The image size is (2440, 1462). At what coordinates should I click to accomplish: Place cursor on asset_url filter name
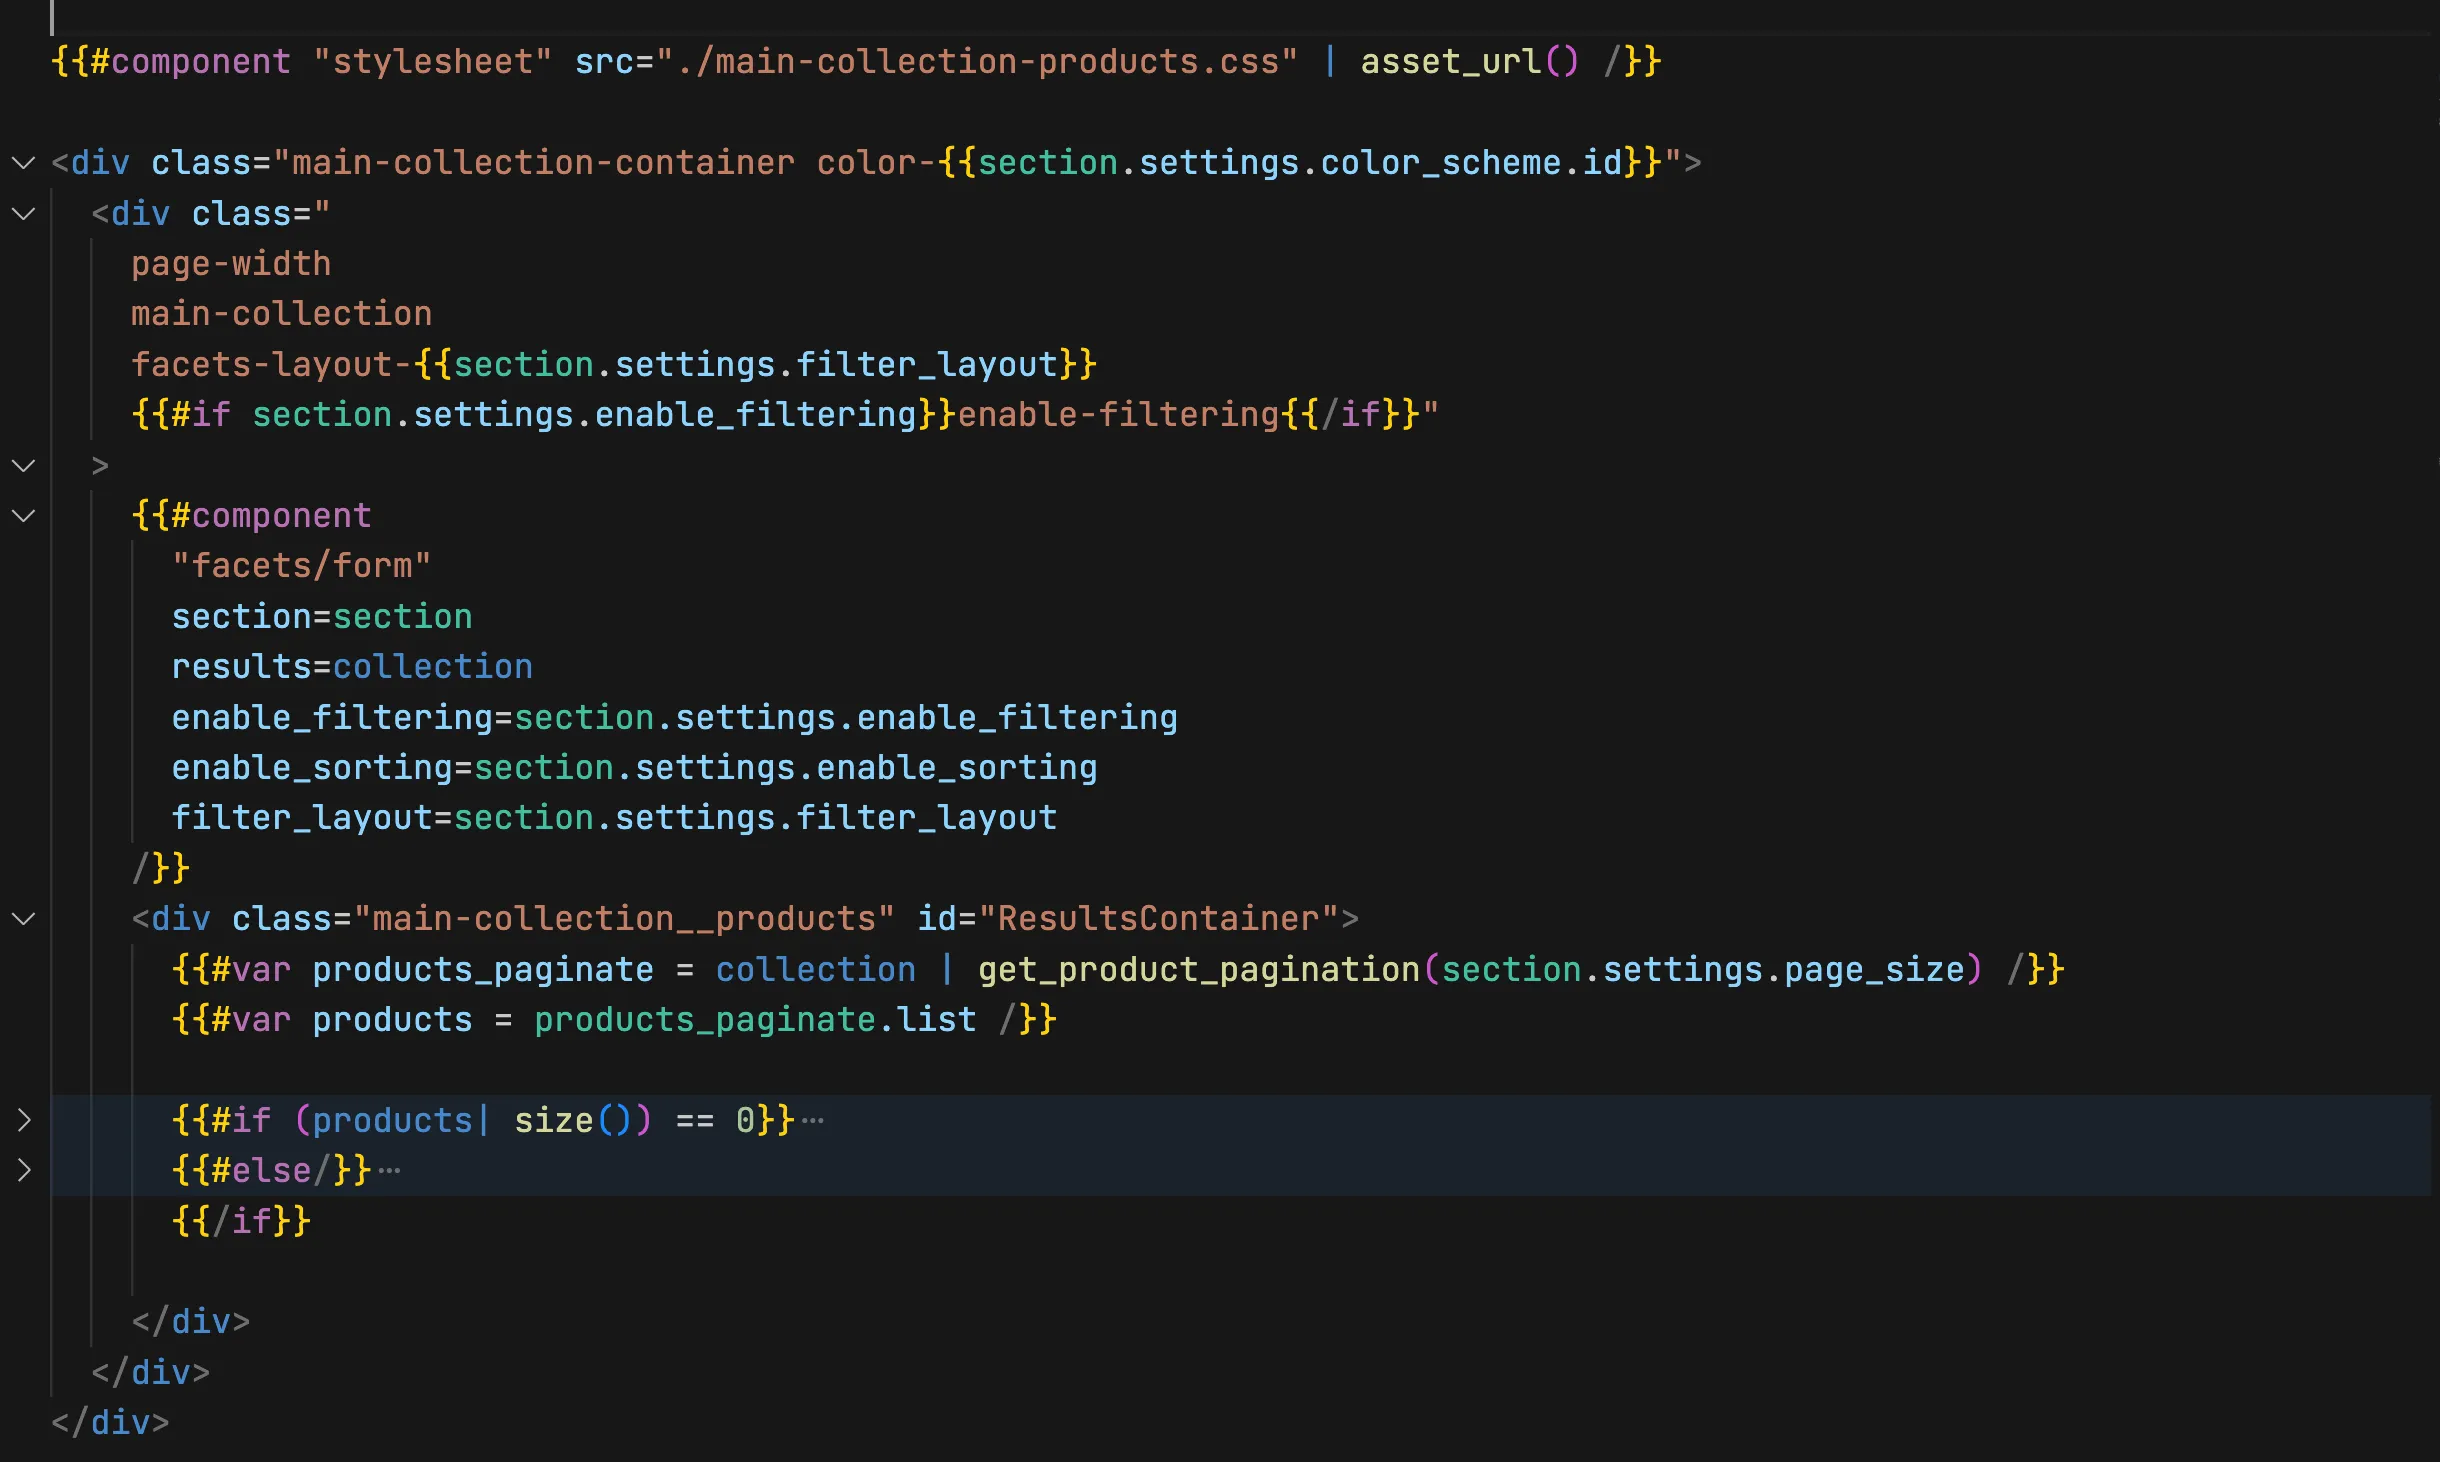[1450, 62]
